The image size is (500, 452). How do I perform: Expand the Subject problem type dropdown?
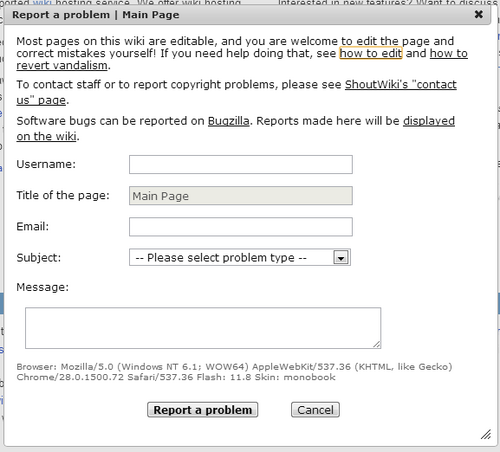tap(240, 257)
